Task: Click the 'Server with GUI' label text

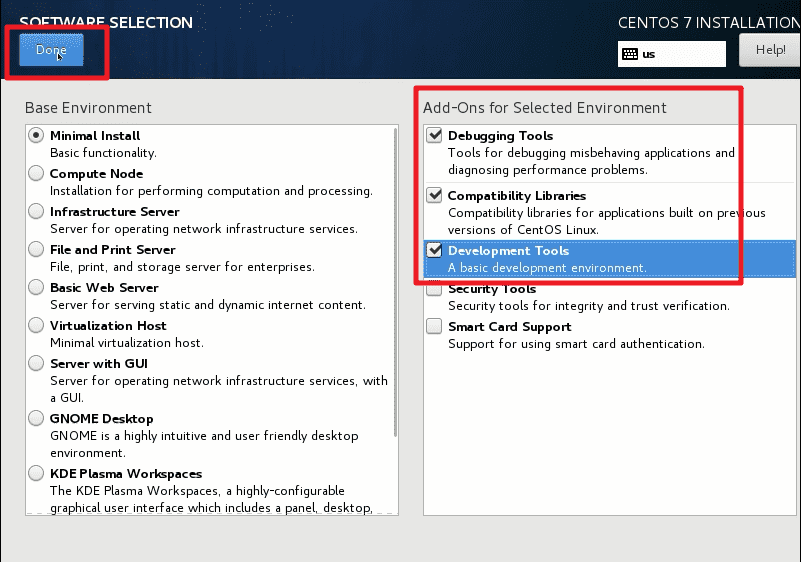Action: pos(99,364)
